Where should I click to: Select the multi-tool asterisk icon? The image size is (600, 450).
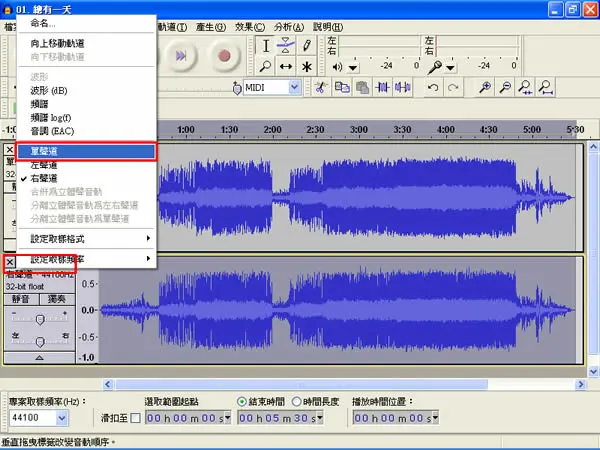tap(307, 66)
